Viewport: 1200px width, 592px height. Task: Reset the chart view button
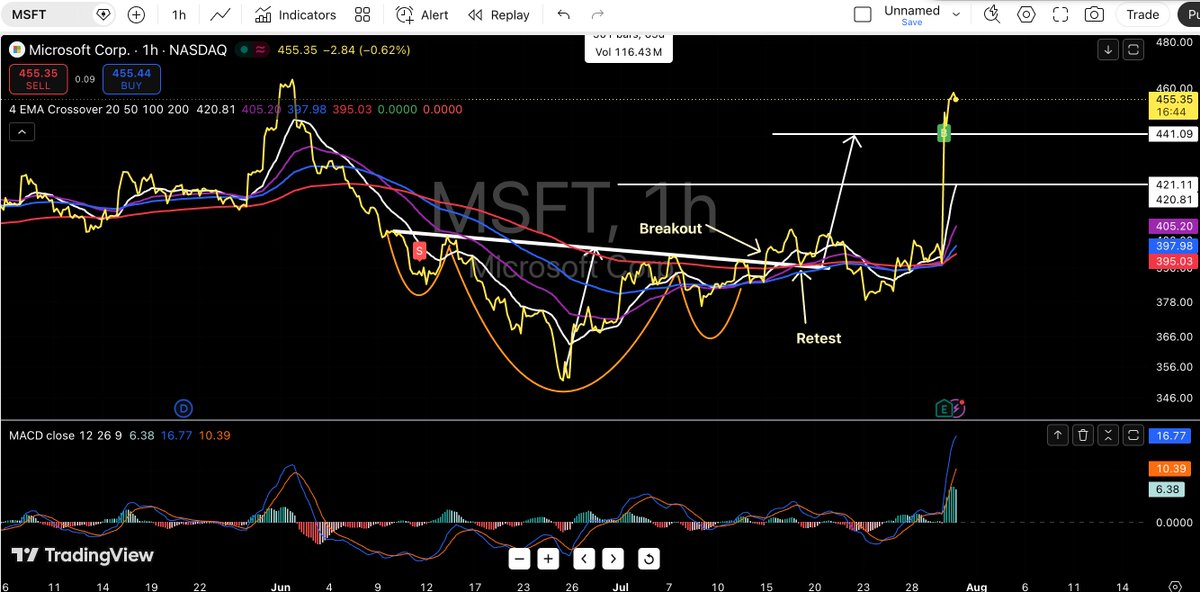click(x=647, y=559)
